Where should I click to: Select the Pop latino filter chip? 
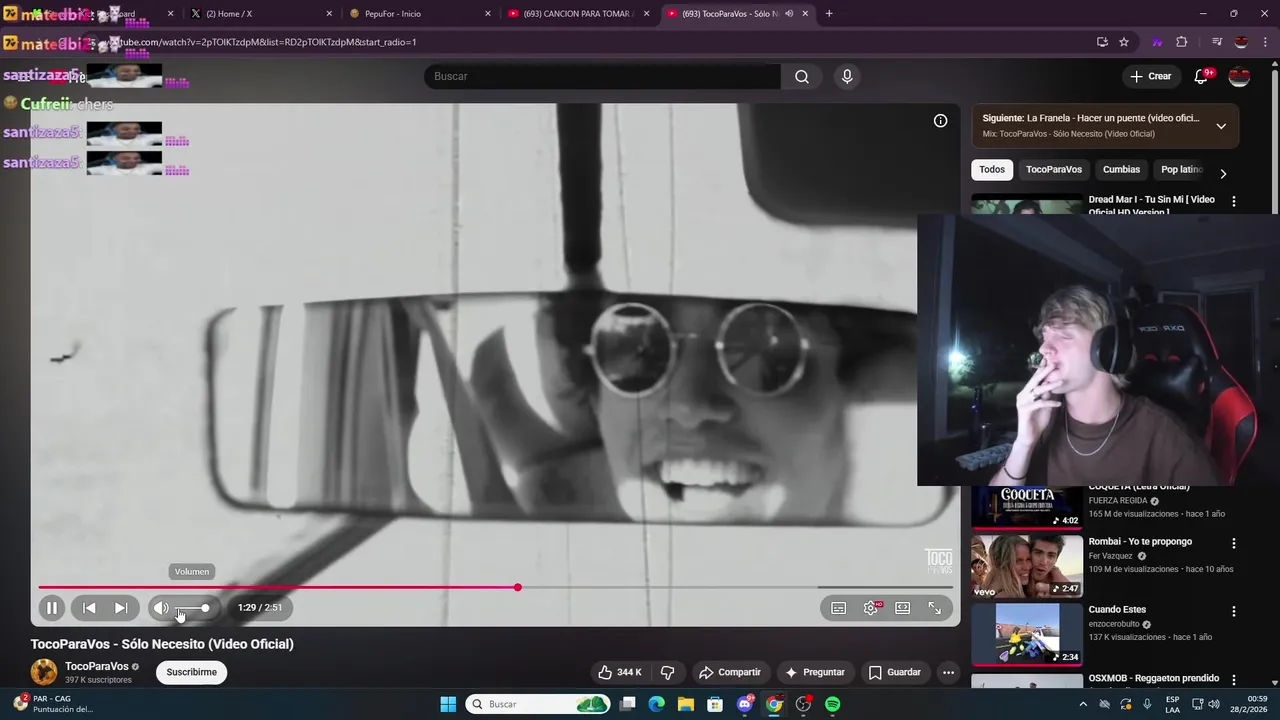tap(1181, 170)
